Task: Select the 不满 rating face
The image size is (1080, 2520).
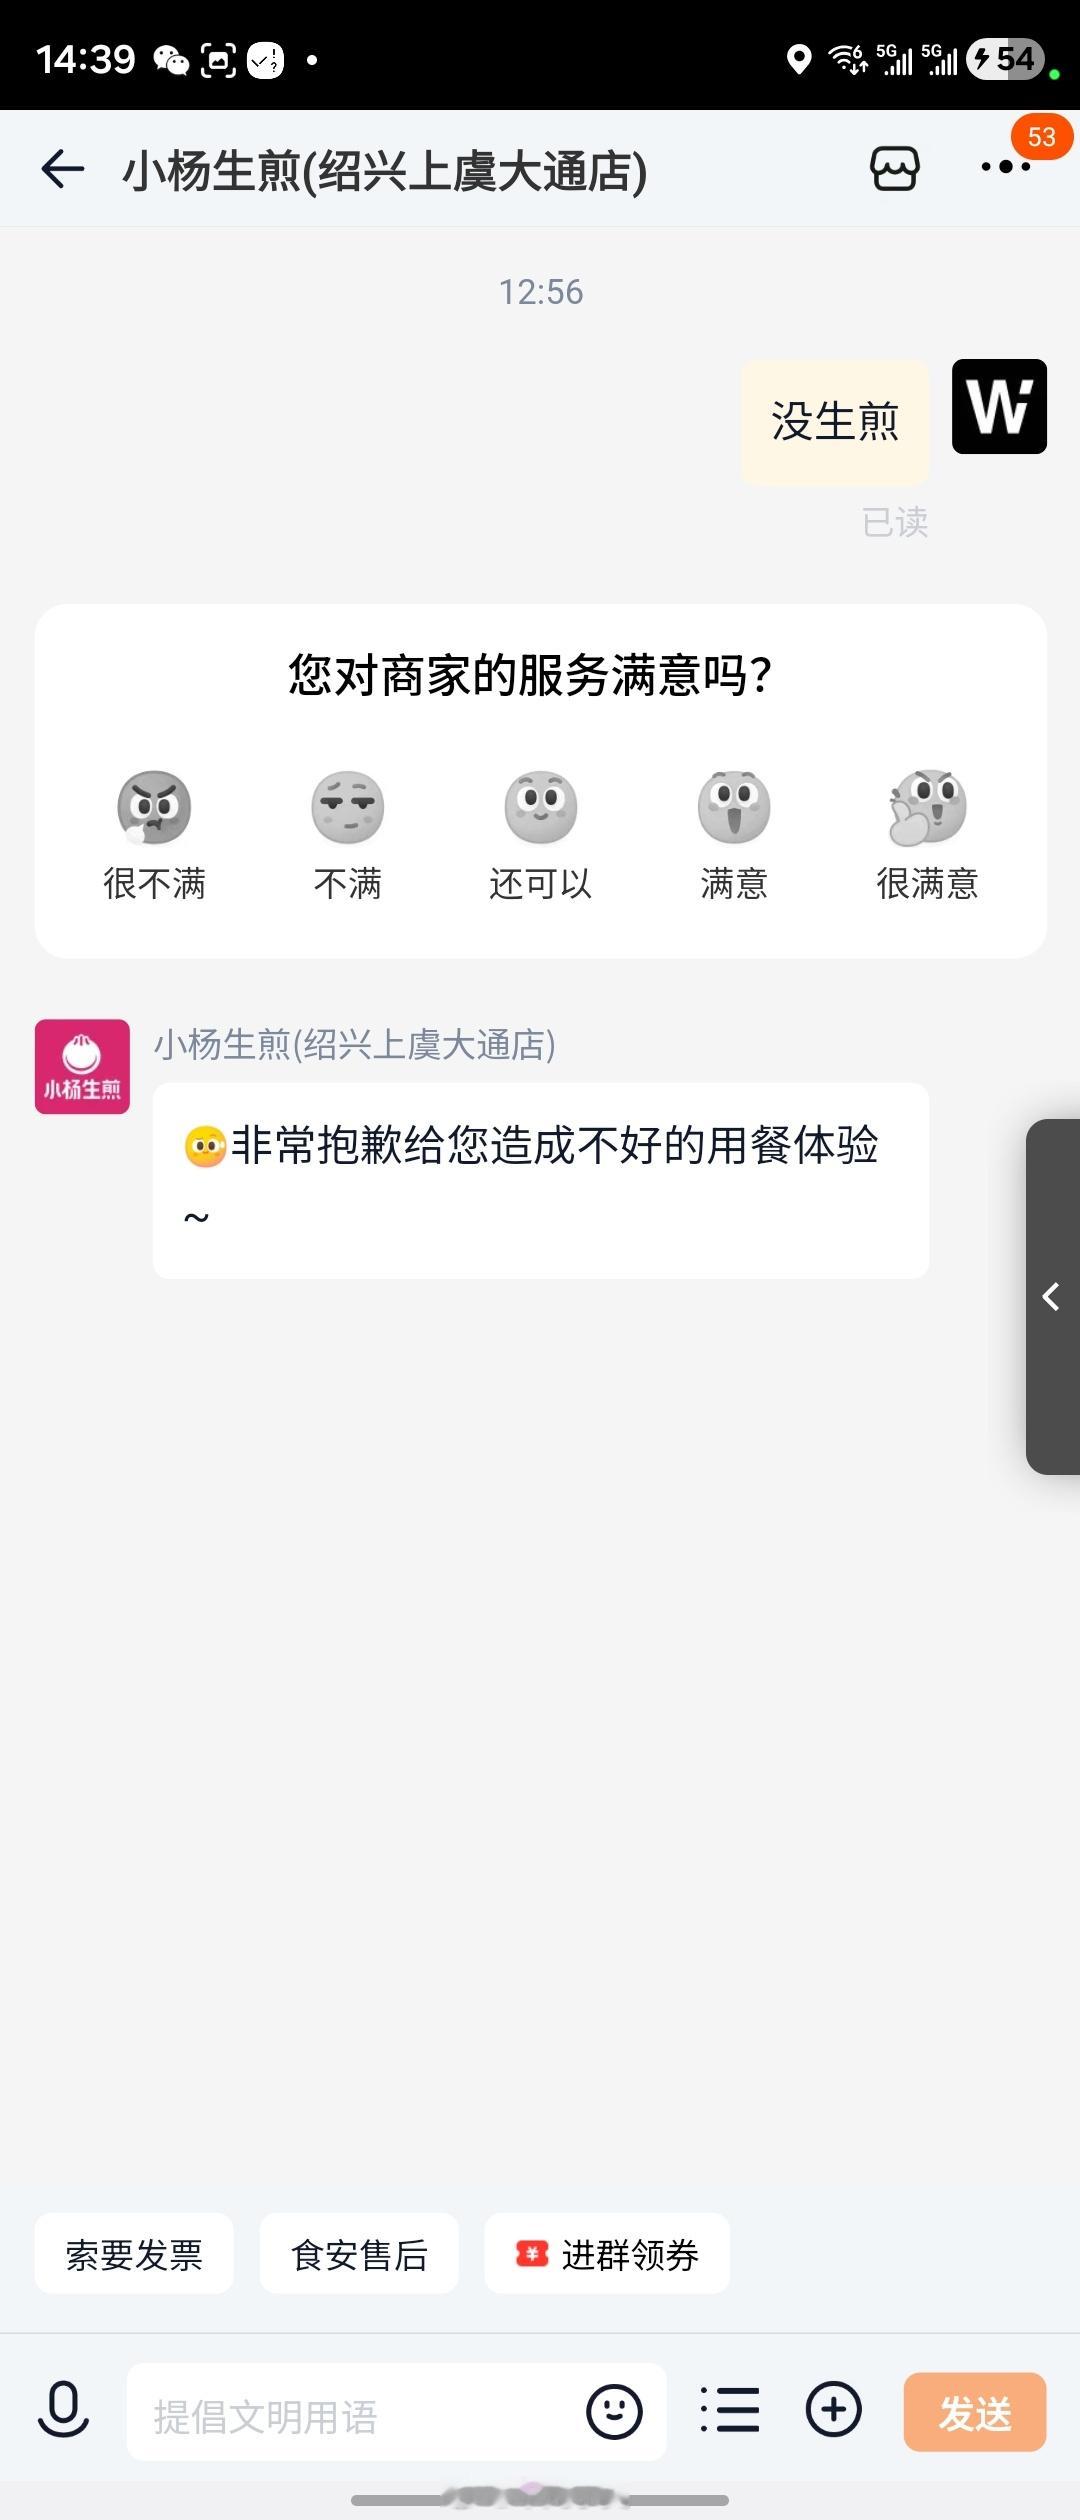Action: (x=347, y=807)
